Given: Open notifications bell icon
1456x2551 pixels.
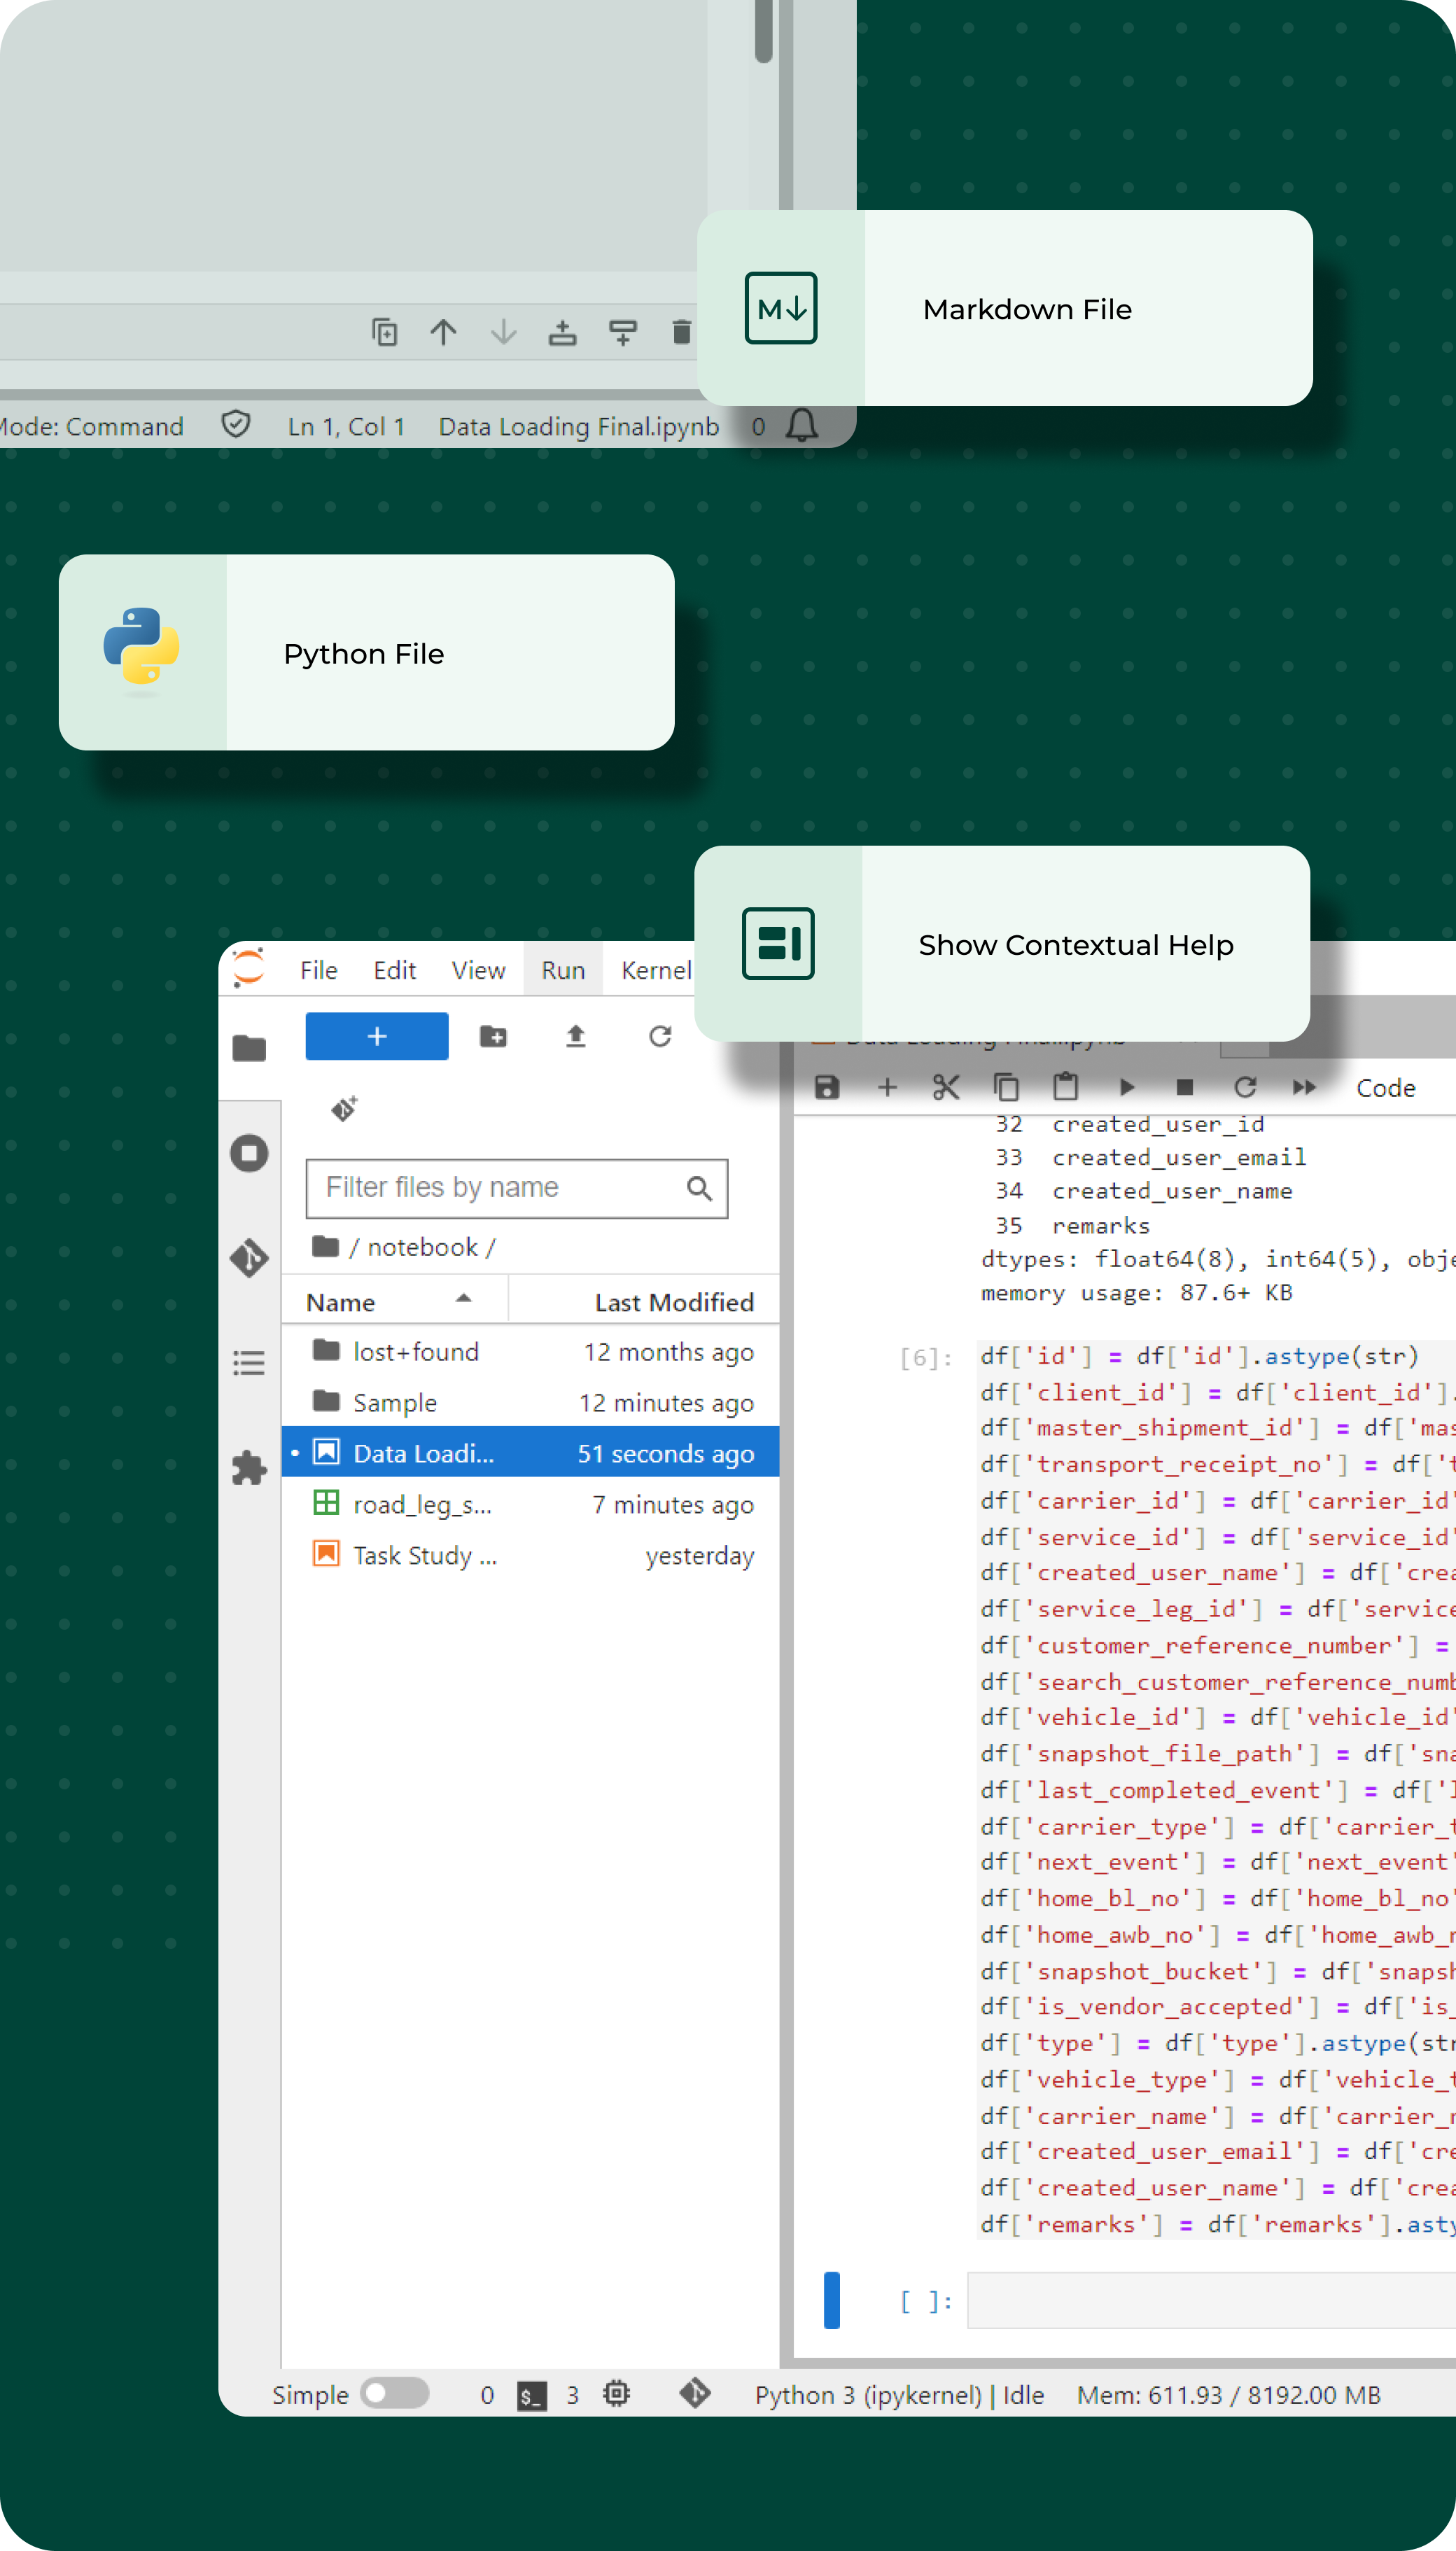Looking at the screenshot, I should tap(802, 426).
